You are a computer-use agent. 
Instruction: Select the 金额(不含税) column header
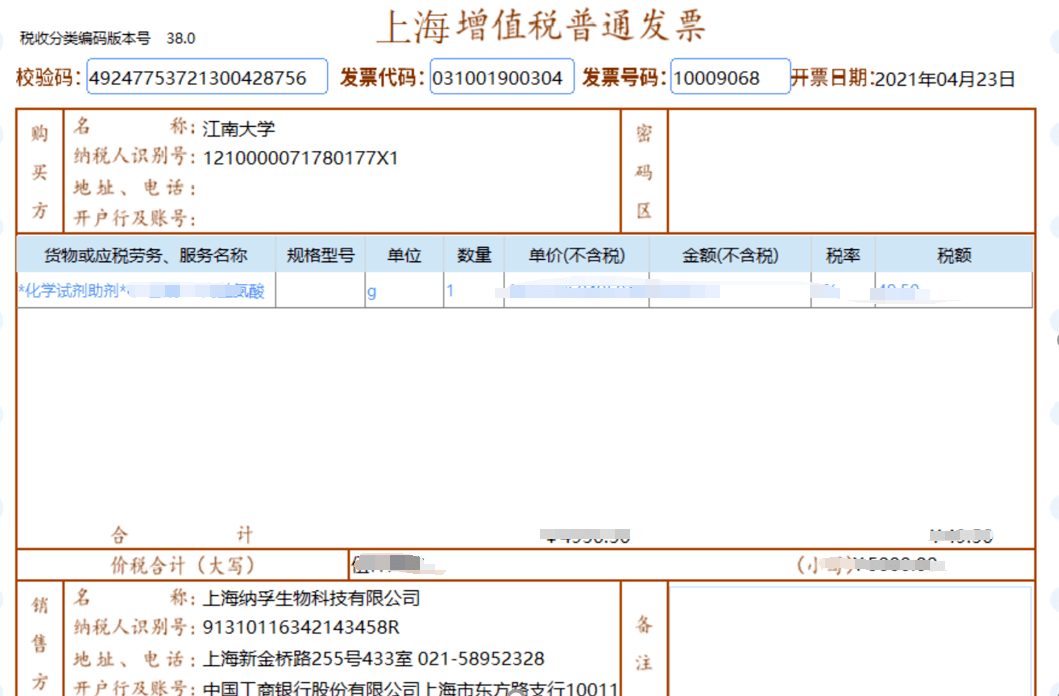click(730, 255)
